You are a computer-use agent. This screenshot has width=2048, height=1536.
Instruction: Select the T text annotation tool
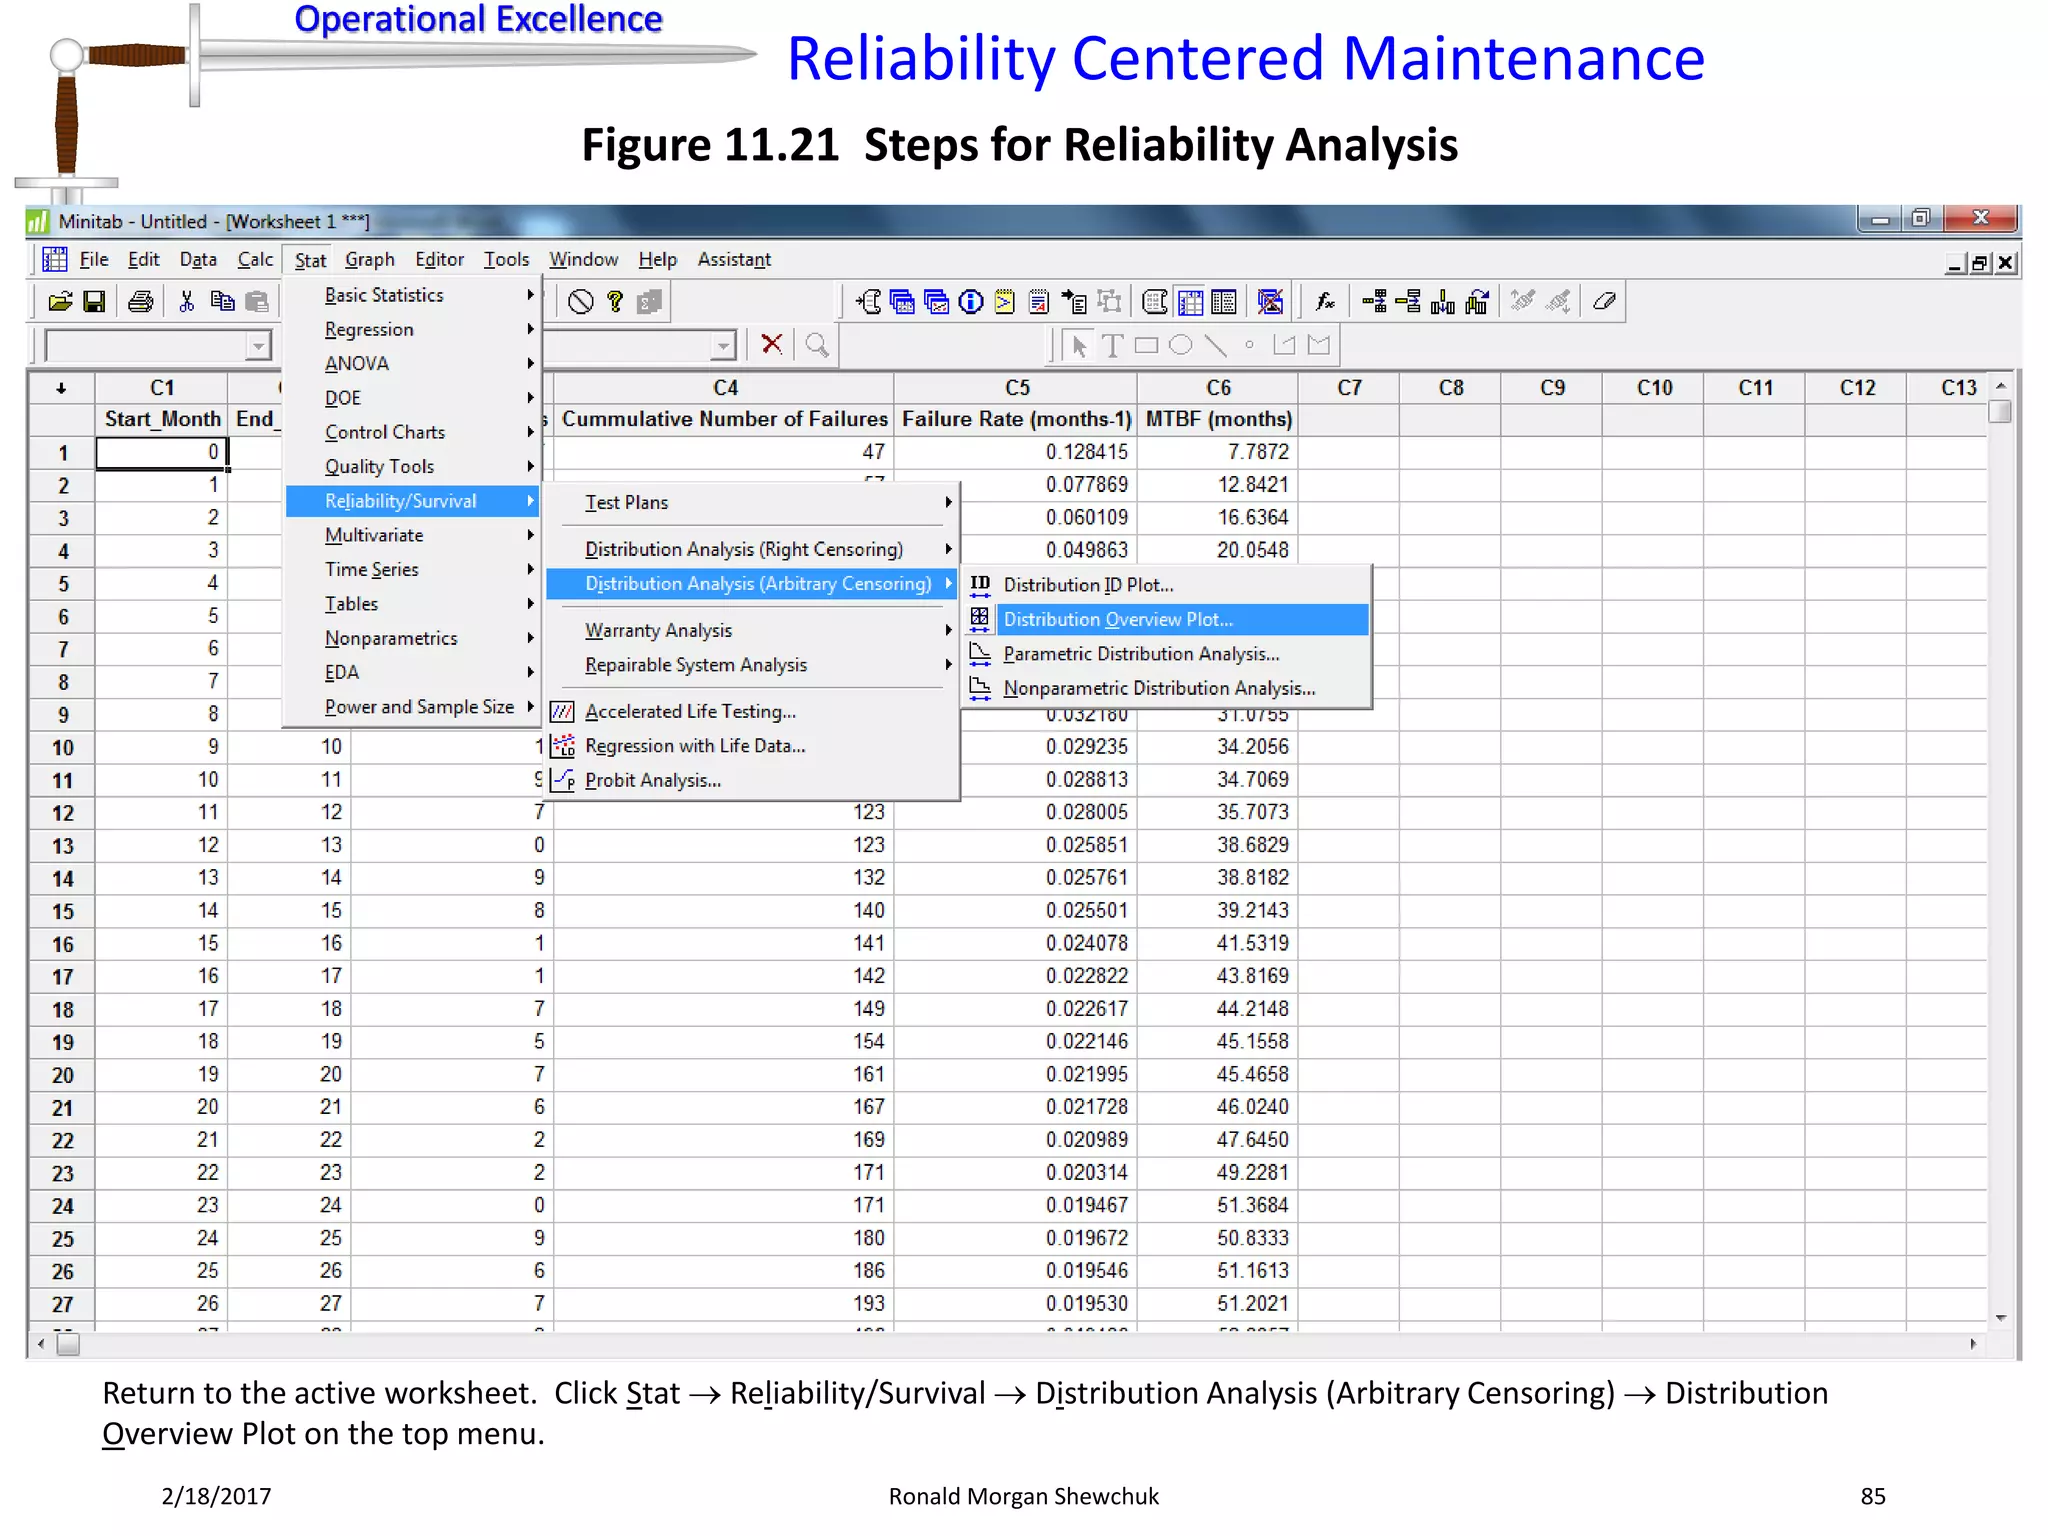coord(1112,346)
